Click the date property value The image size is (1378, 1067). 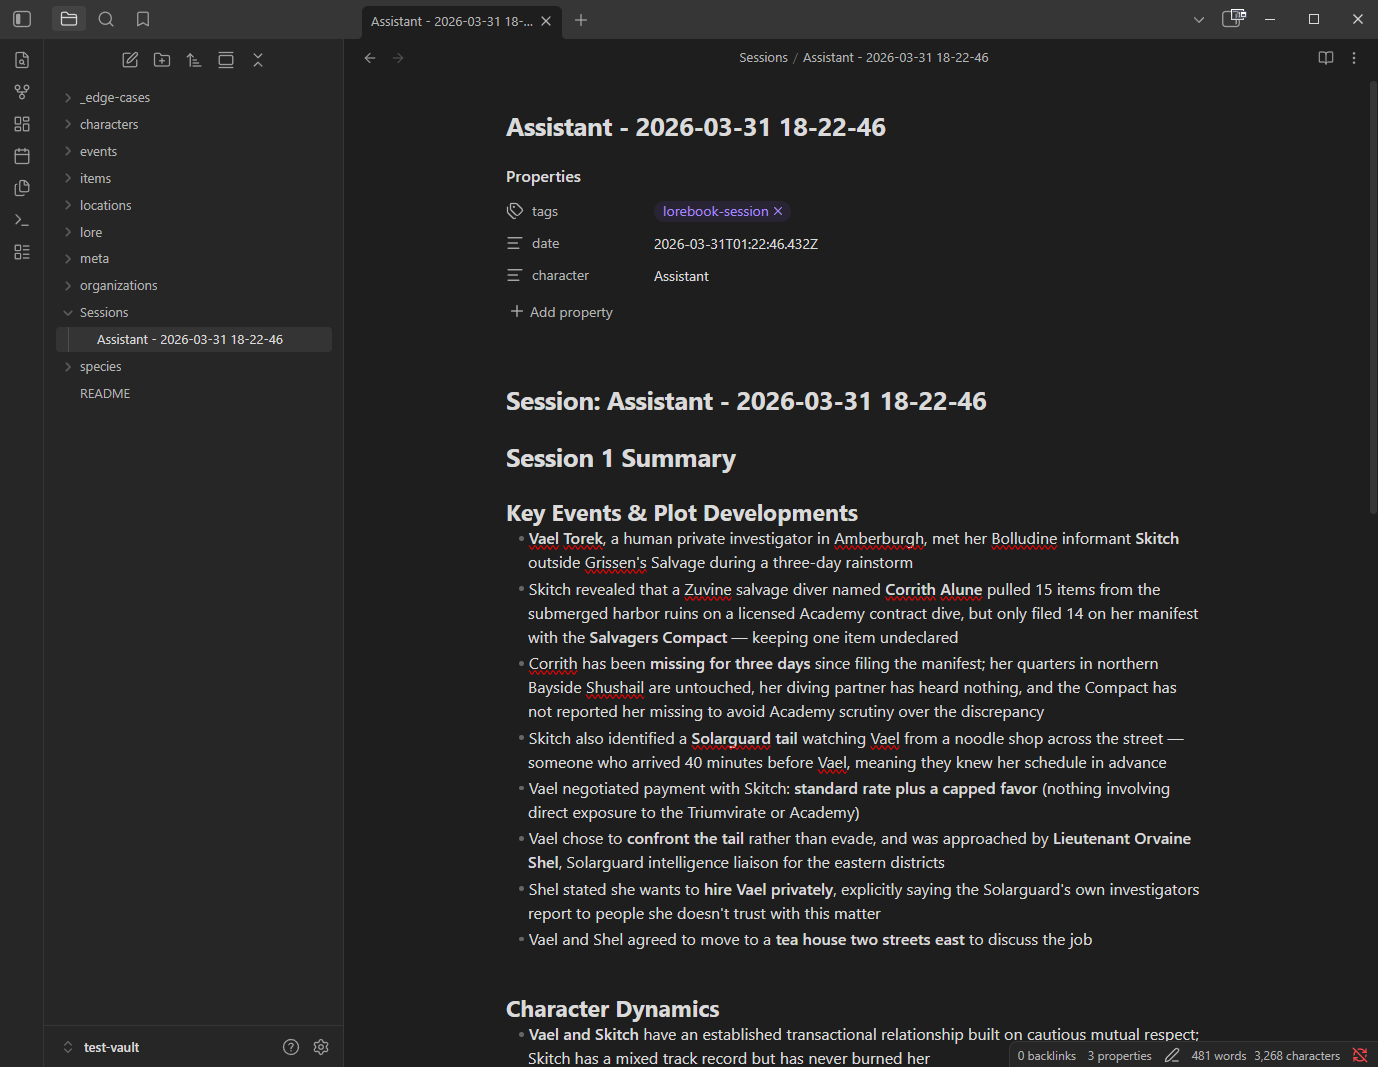tap(736, 244)
